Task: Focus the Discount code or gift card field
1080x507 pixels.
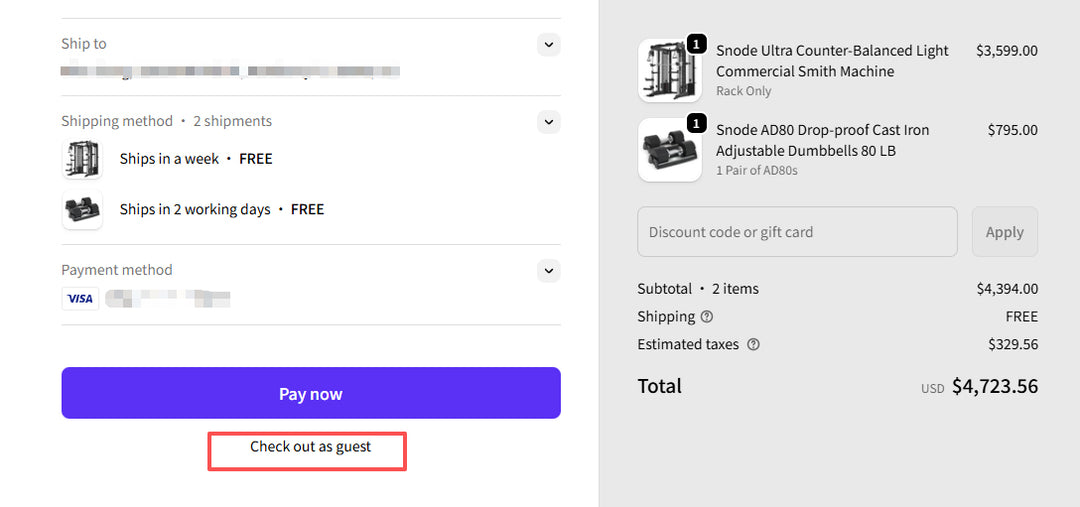Action: [x=797, y=232]
